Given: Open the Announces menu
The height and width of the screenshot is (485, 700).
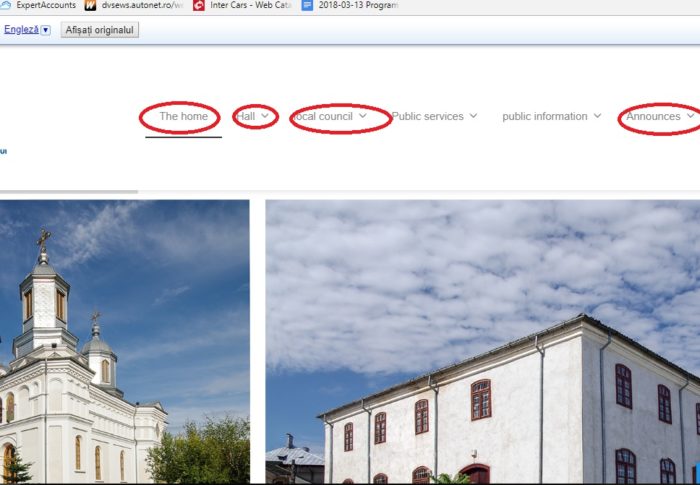Looking at the screenshot, I should 653,116.
